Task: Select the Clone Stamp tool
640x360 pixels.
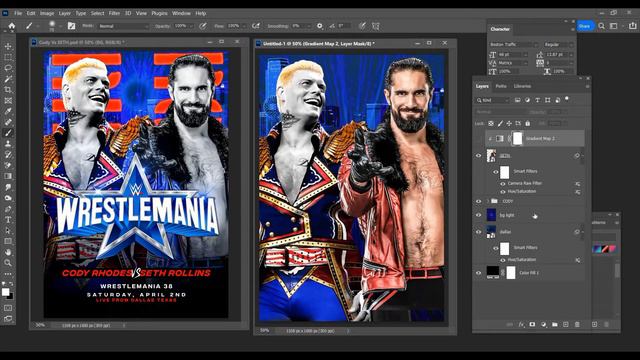Action: (x=8, y=144)
